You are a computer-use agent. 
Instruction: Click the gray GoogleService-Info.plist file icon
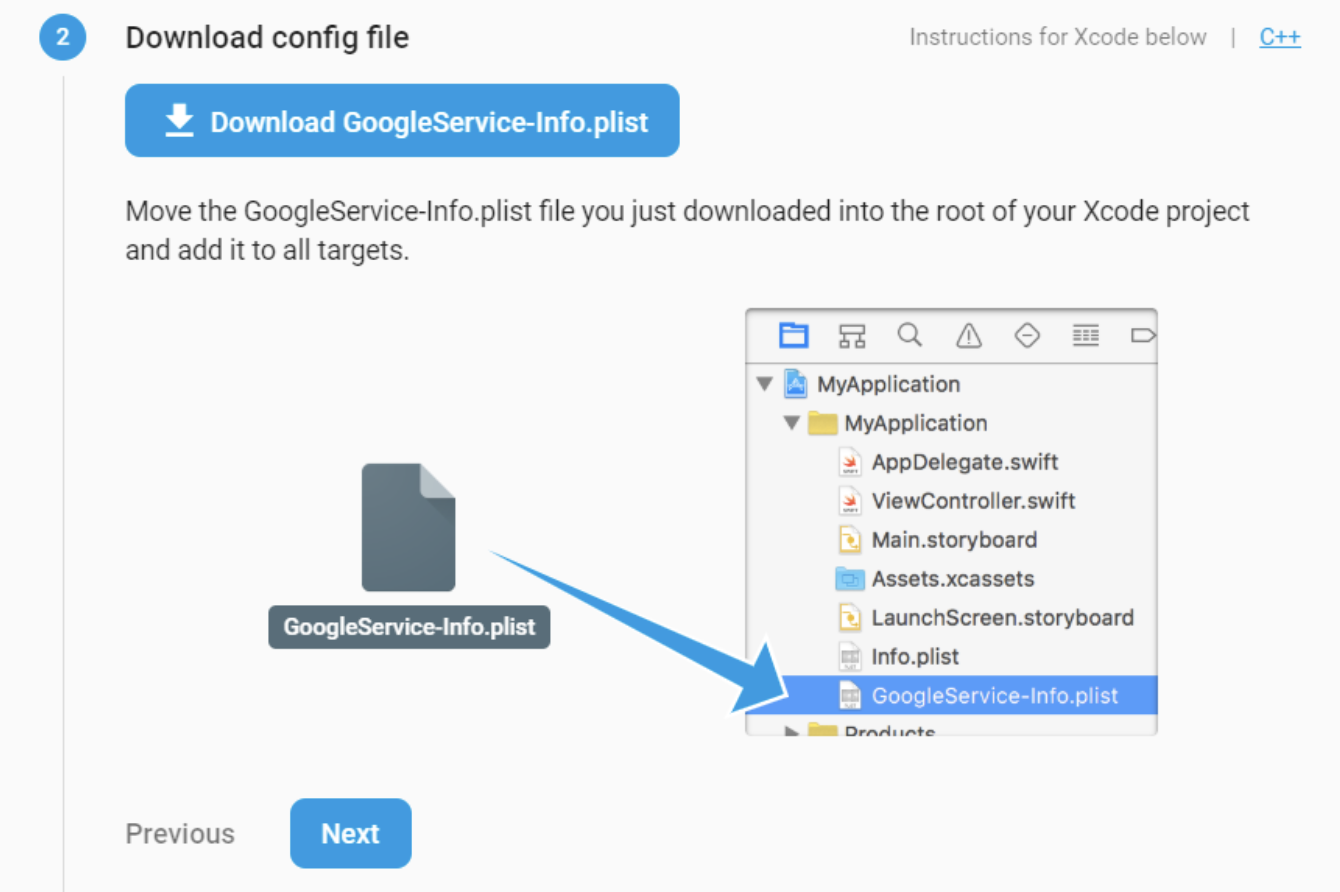408,527
